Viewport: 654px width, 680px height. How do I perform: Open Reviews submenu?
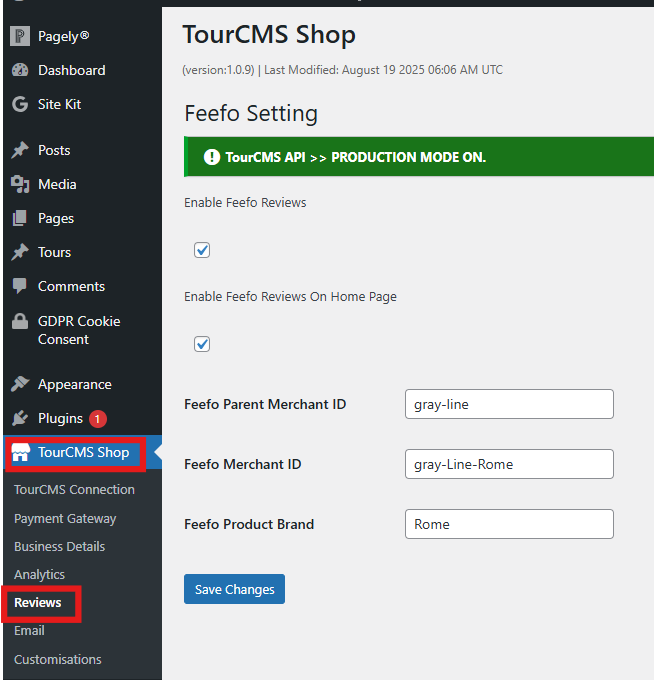[38, 602]
